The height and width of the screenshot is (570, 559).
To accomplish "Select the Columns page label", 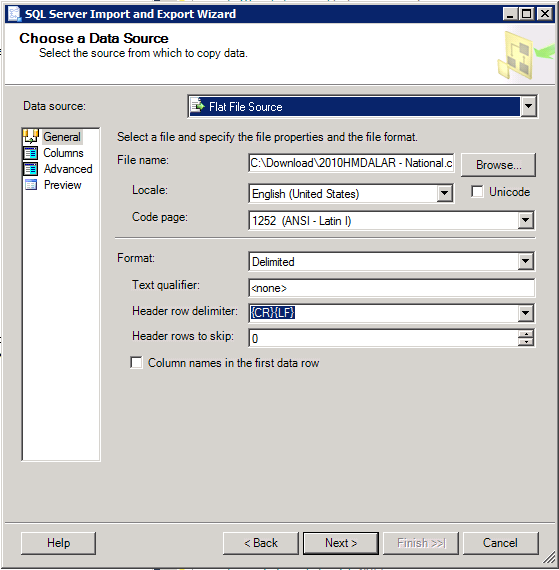I will point(63,153).
